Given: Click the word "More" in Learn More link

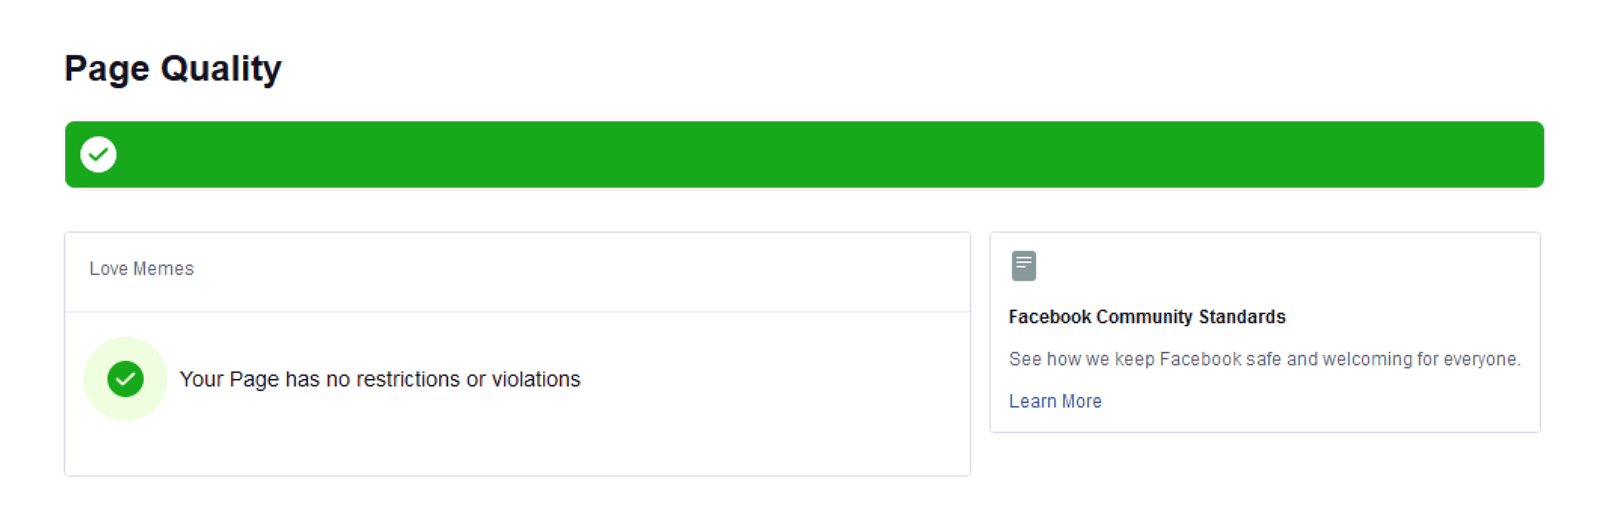Looking at the screenshot, I should 1082,401.
